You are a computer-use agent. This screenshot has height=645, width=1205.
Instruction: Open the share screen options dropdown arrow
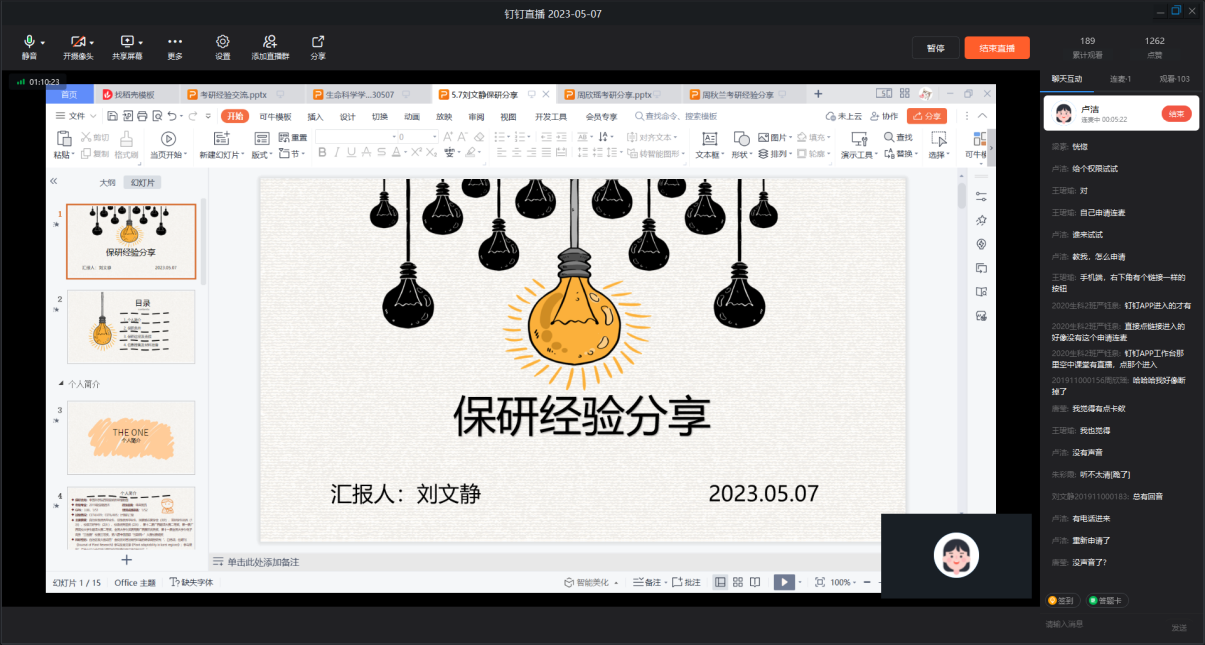point(141,42)
